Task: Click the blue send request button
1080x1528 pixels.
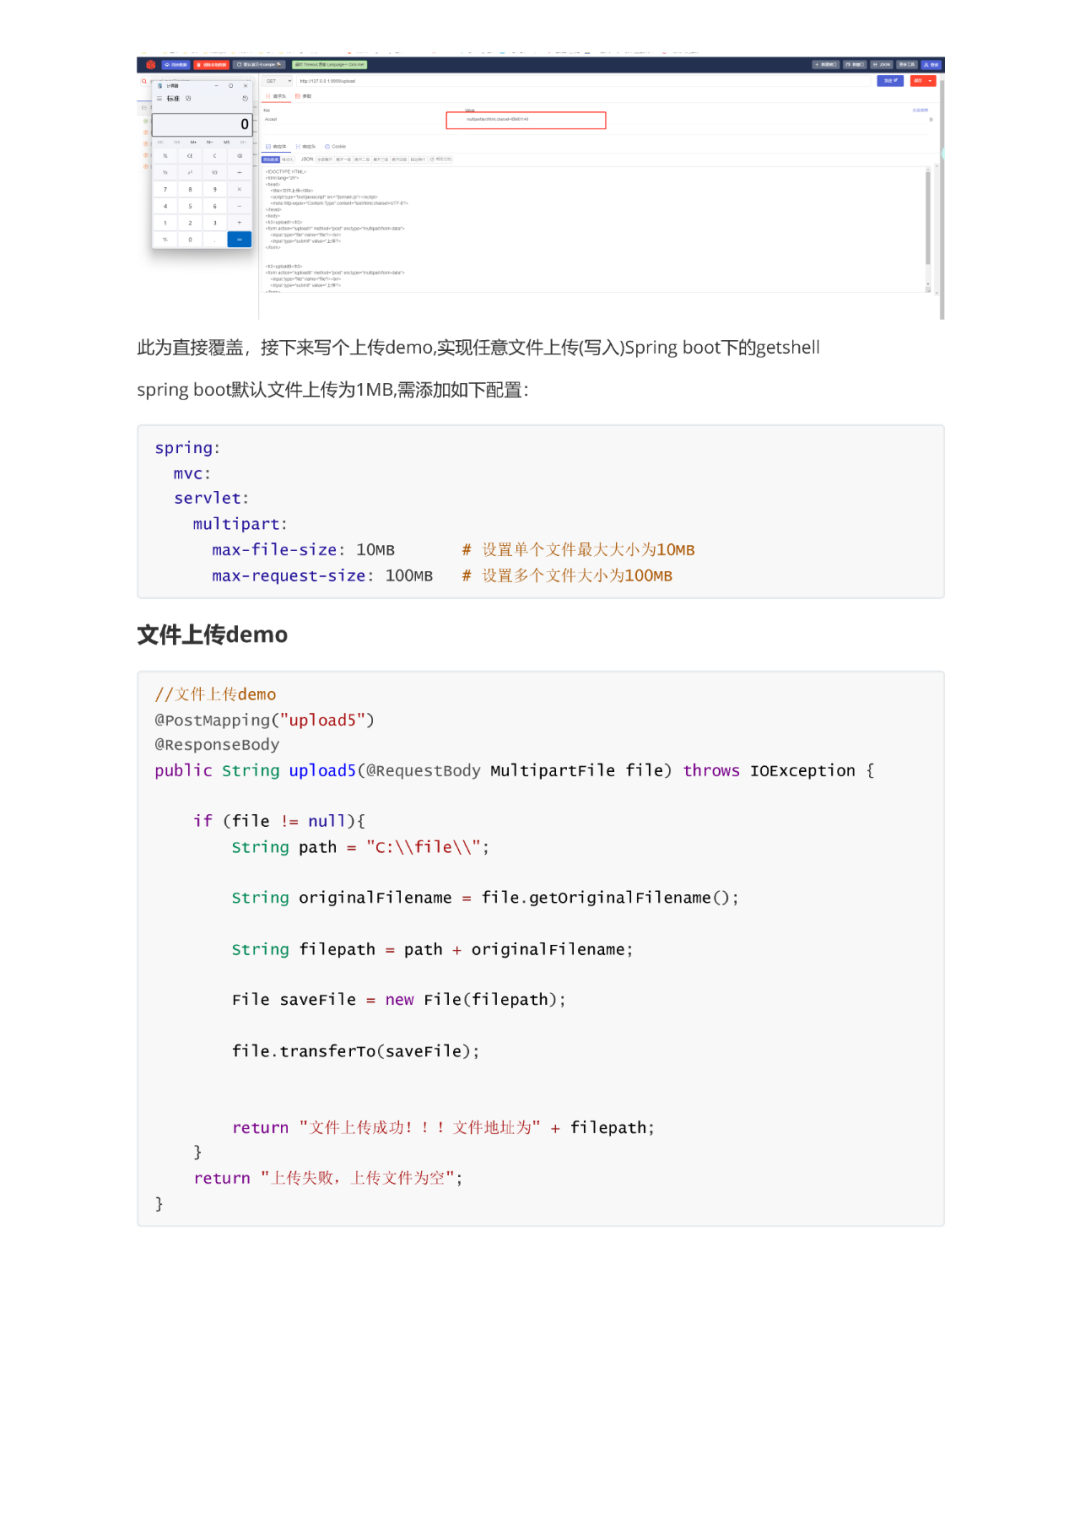Action: (890, 81)
